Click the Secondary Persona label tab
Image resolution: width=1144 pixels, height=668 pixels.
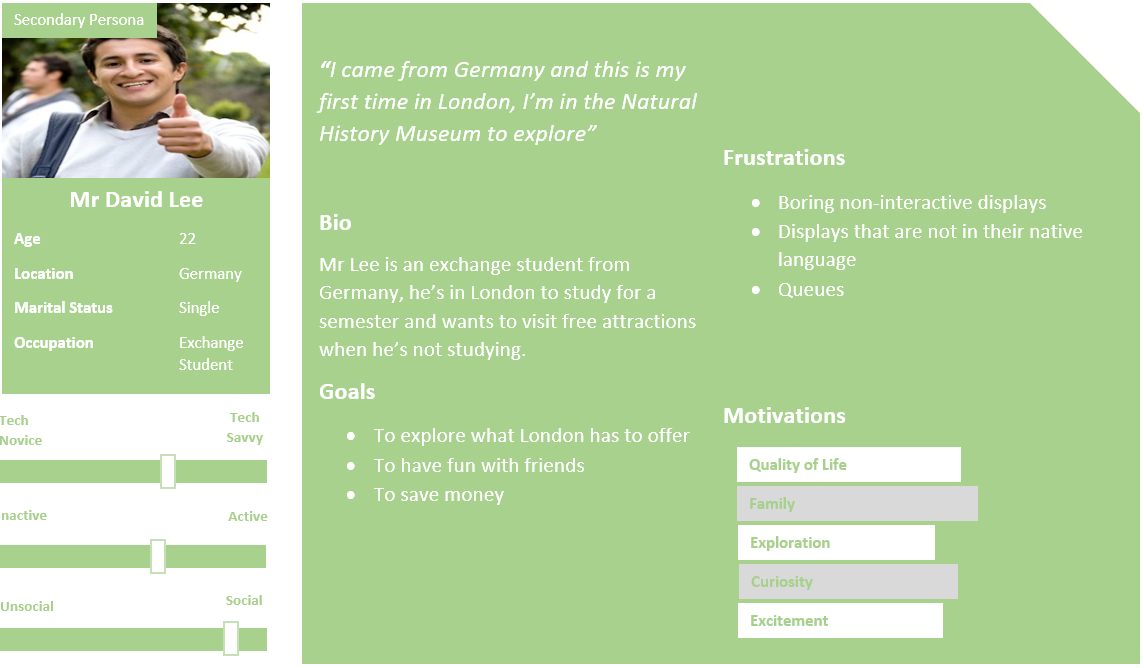point(79,20)
